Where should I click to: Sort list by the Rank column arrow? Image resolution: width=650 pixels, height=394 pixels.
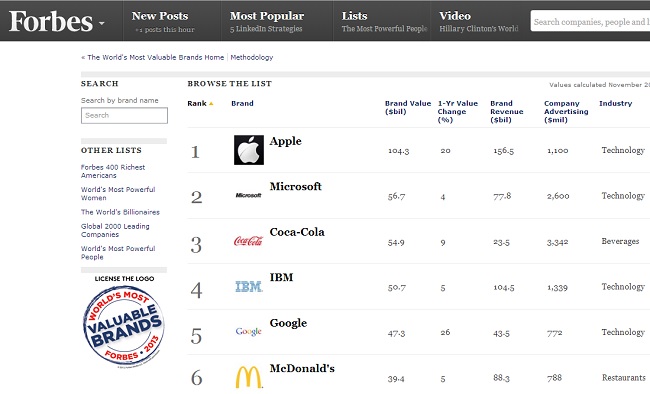(211, 104)
